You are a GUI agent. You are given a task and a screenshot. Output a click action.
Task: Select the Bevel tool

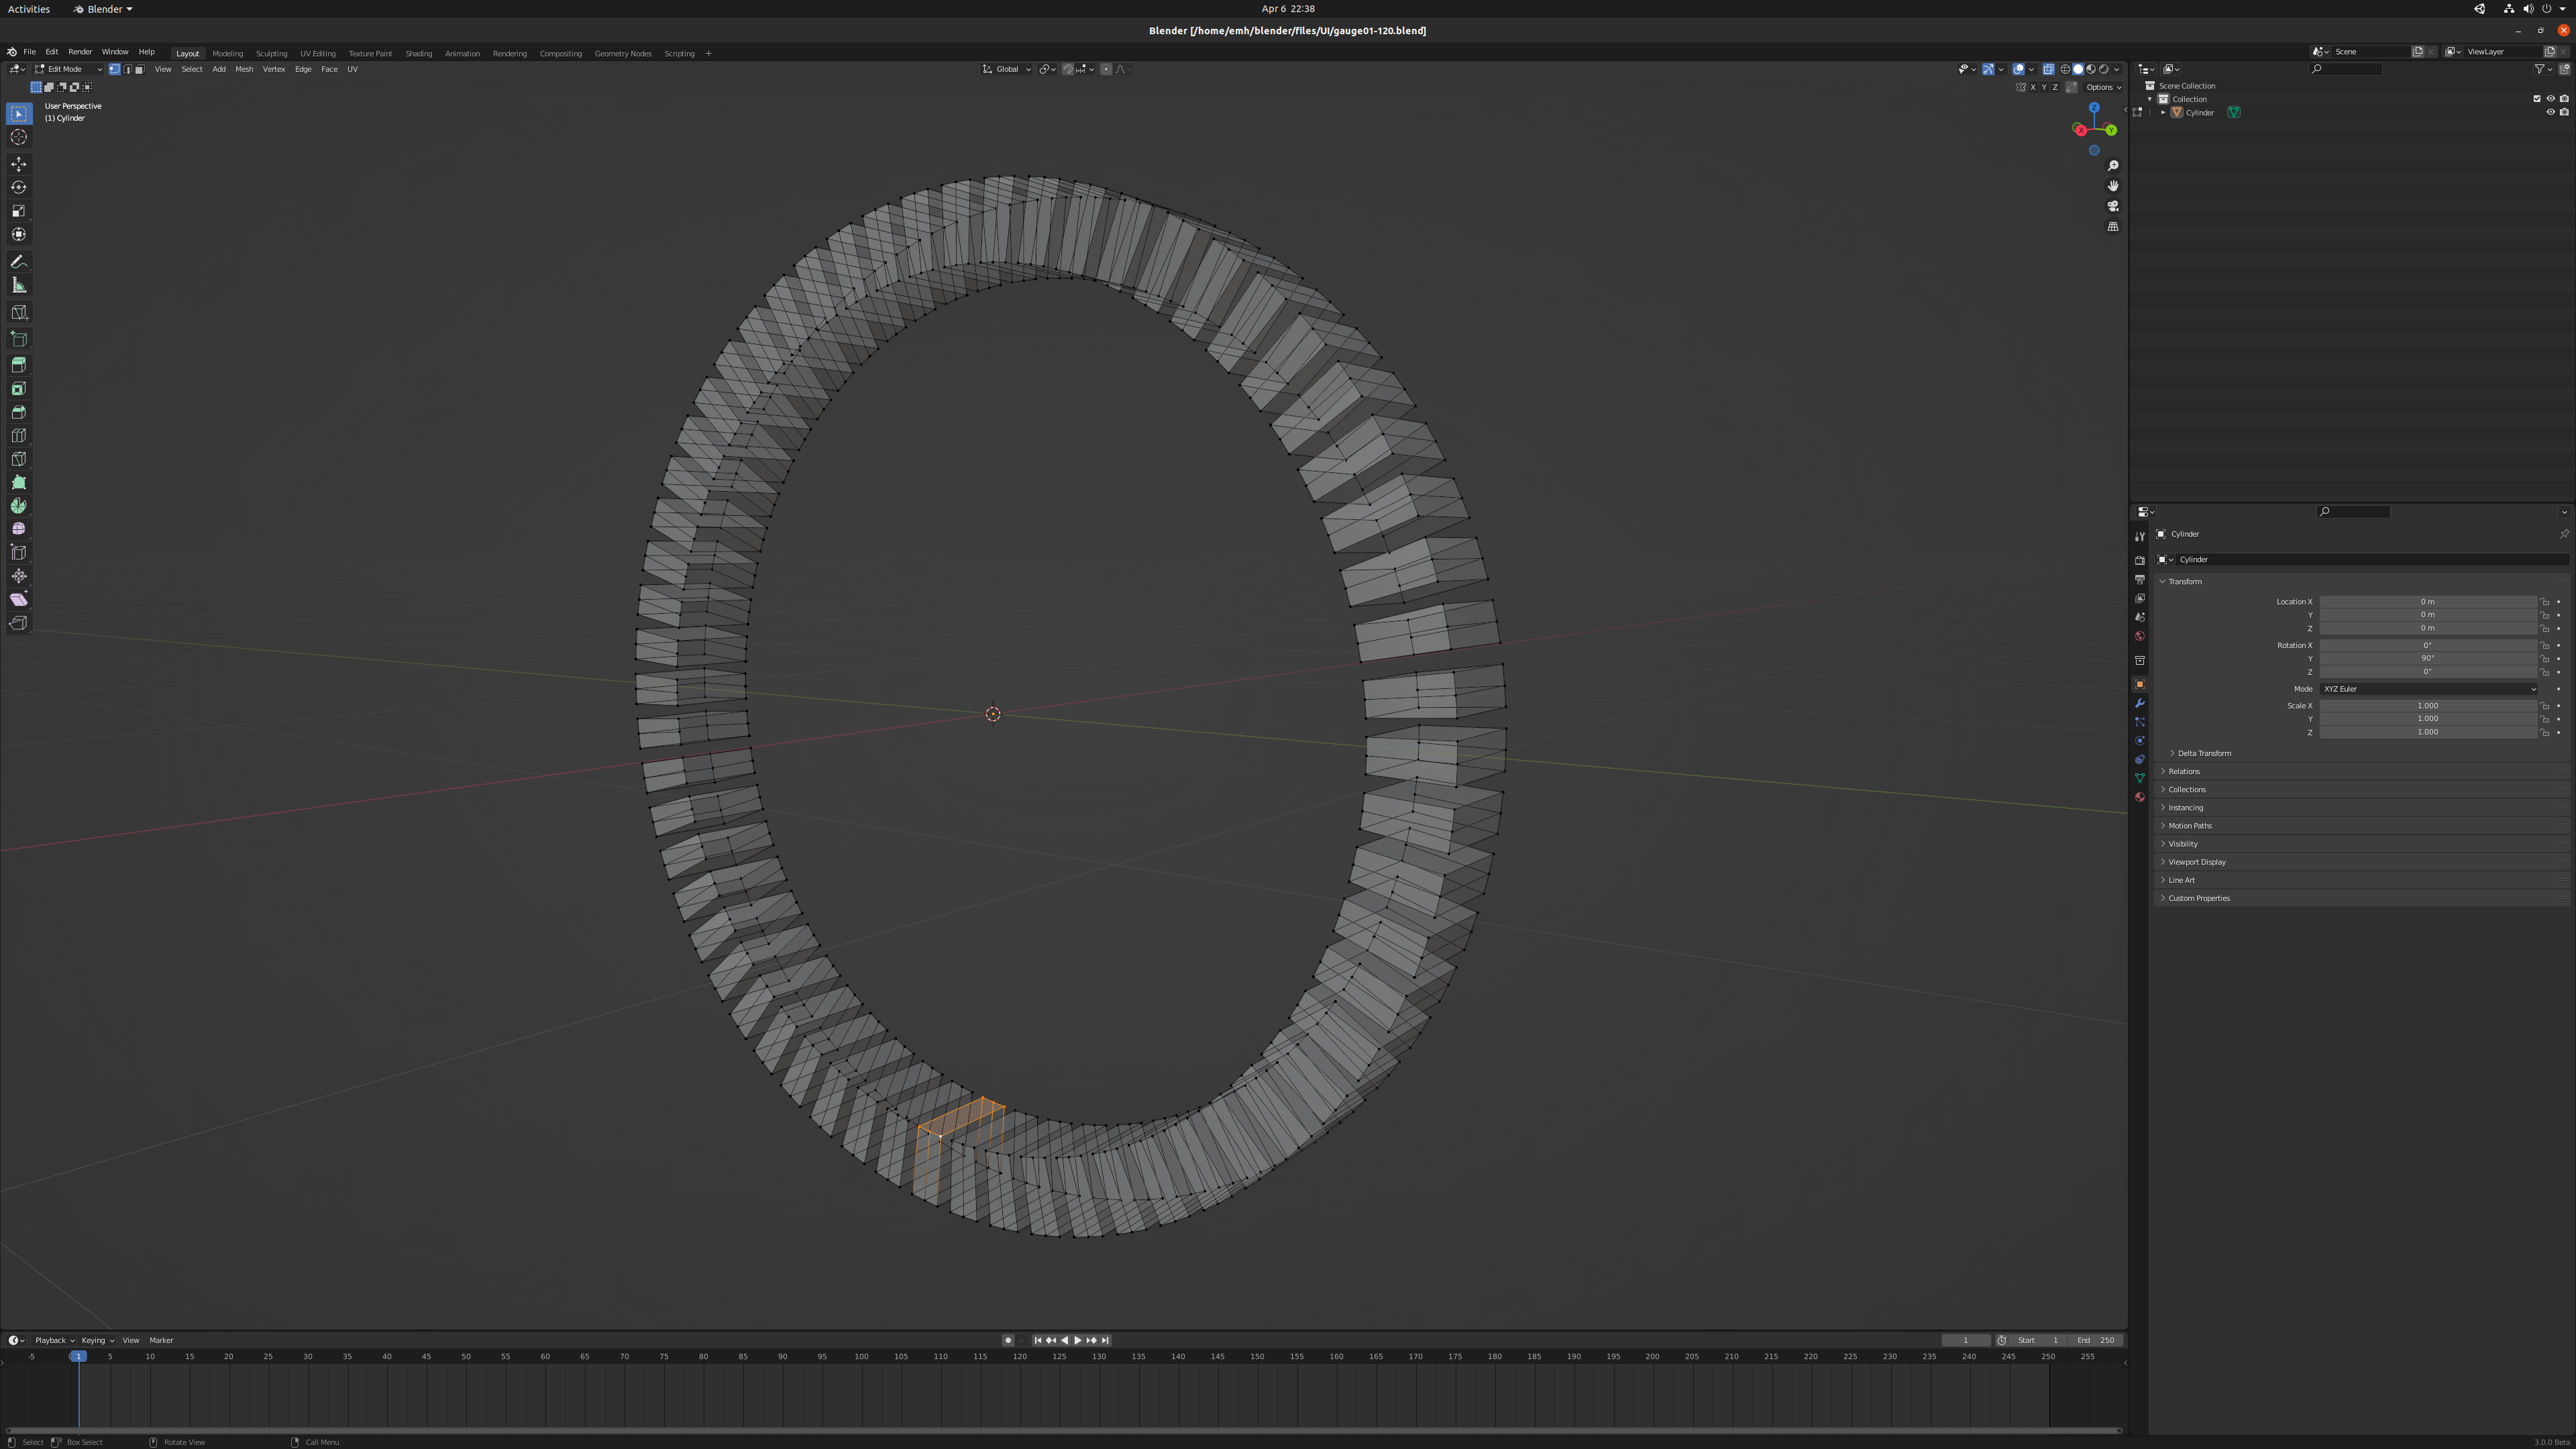pos(19,412)
